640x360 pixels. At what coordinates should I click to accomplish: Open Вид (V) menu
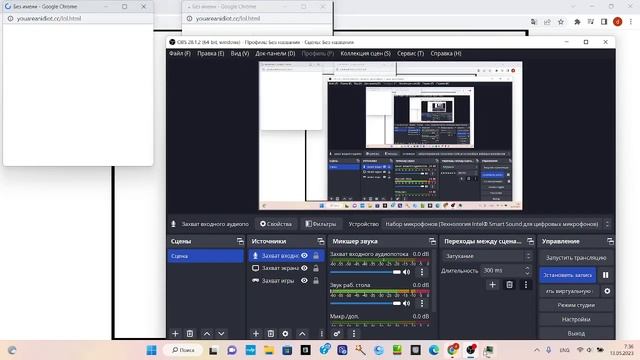(240, 53)
